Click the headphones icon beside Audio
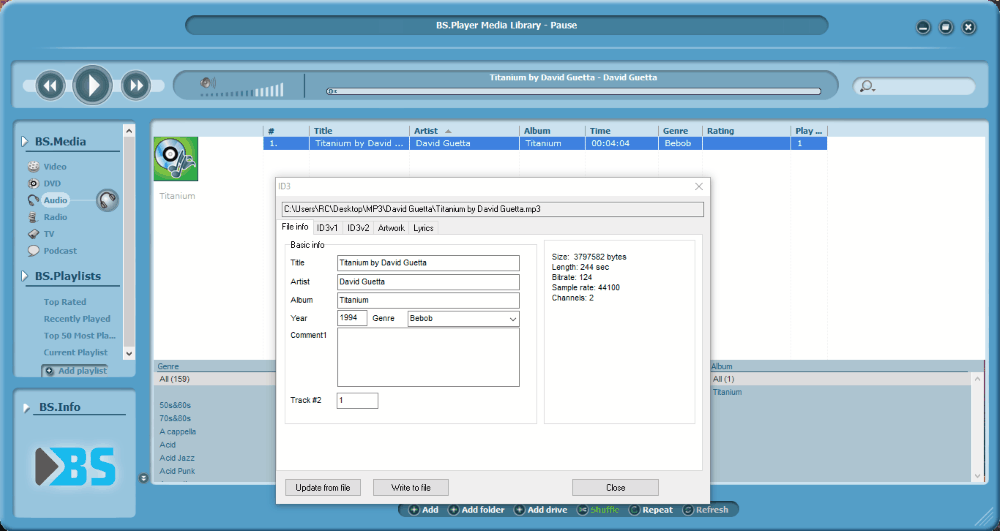1000x531 pixels. [x=107, y=200]
